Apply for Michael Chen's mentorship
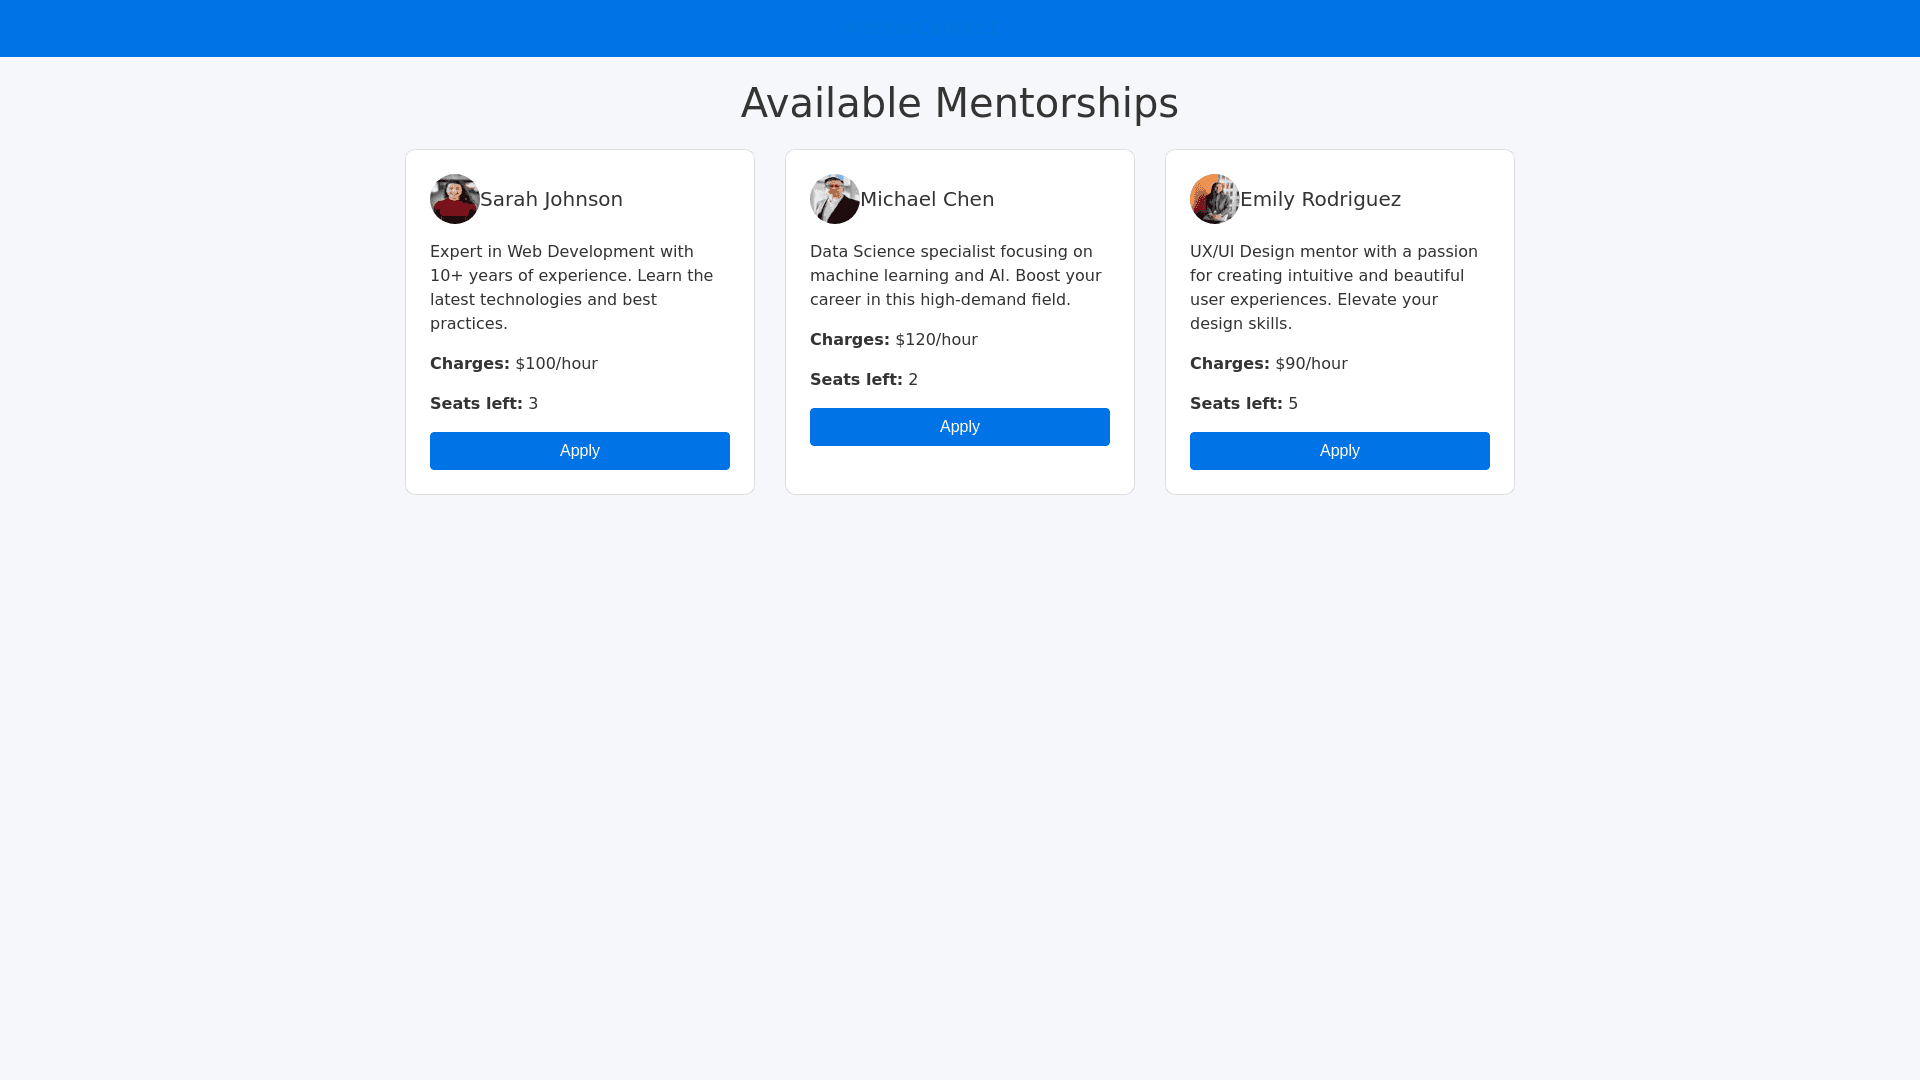Screen dimensions: 1920x1080 click(960, 427)
